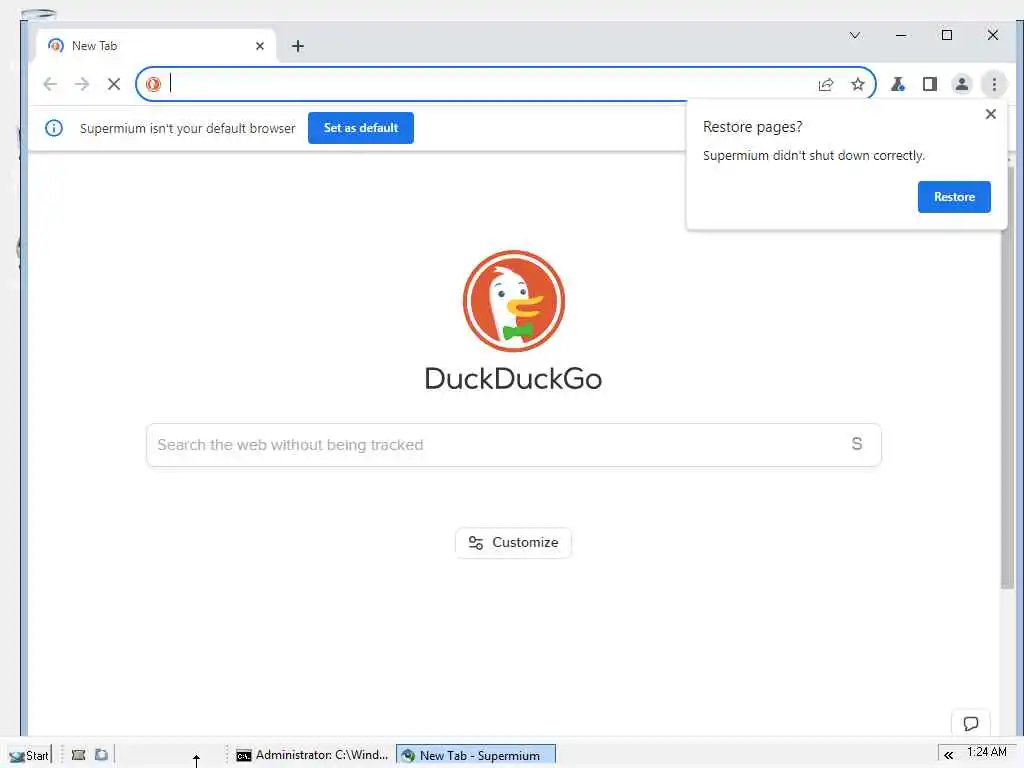Open the profile avatar menu
This screenshot has height=768, width=1024.
[961, 84]
